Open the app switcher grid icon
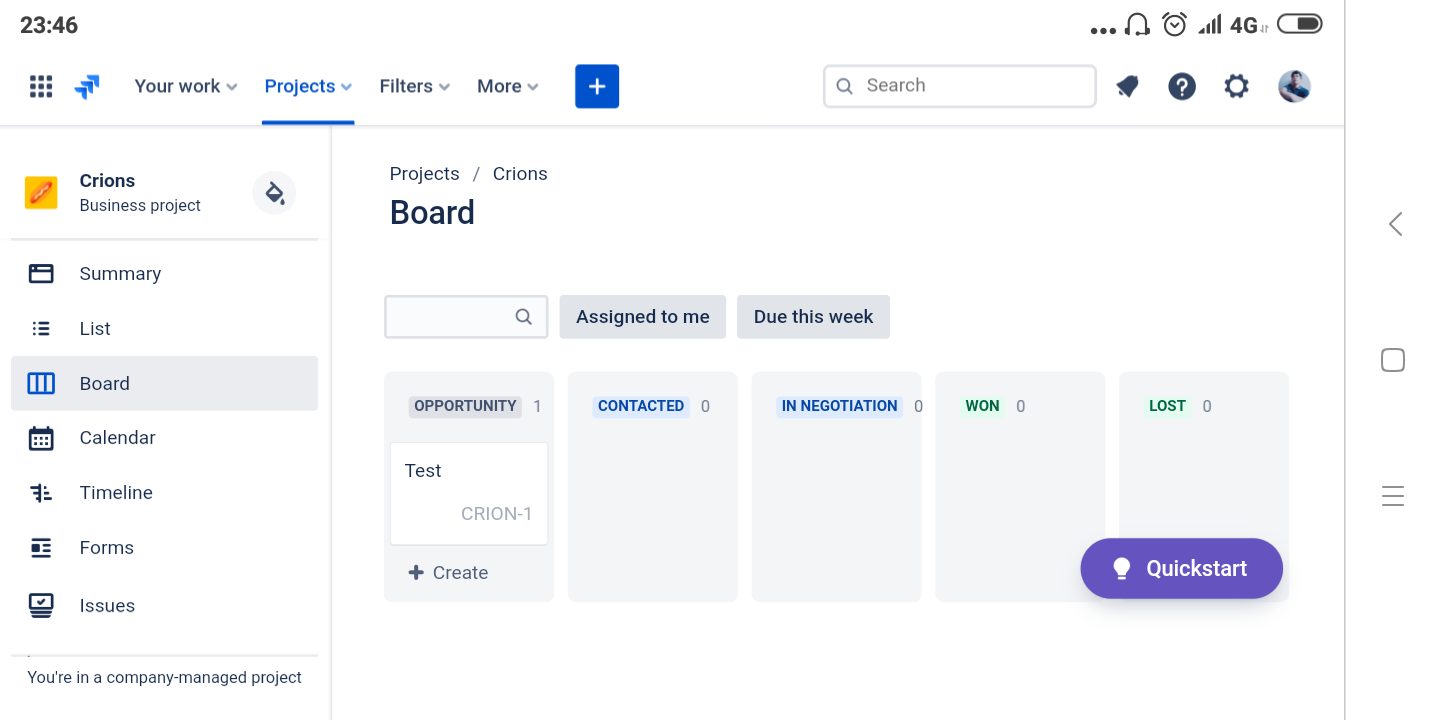The height and width of the screenshot is (720, 1440). coord(41,86)
